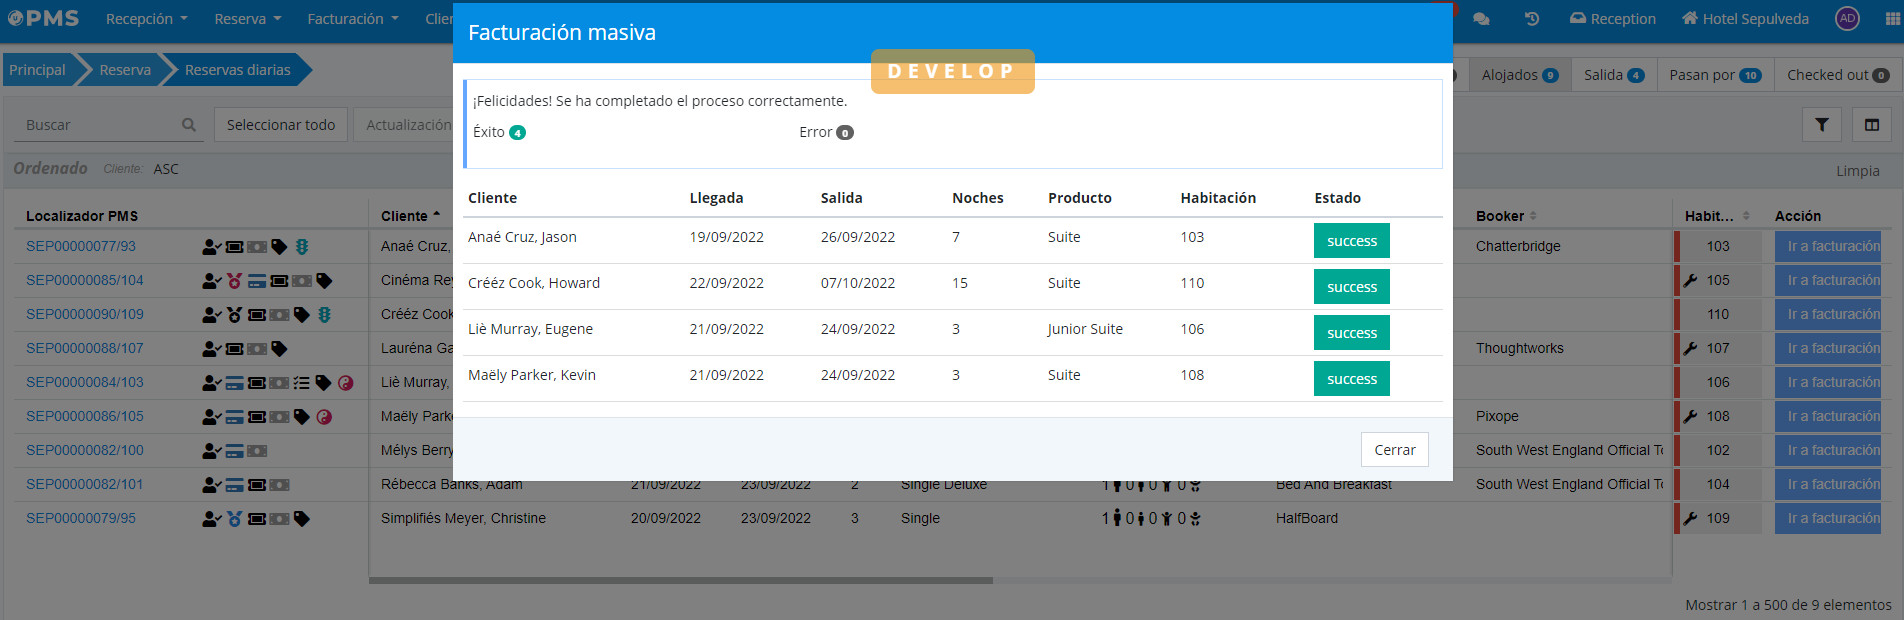Image resolution: width=1904 pixels, height=620 pixels.
Task: Click magnifier icon in Buscar field
Action: [x=189, y=125]
